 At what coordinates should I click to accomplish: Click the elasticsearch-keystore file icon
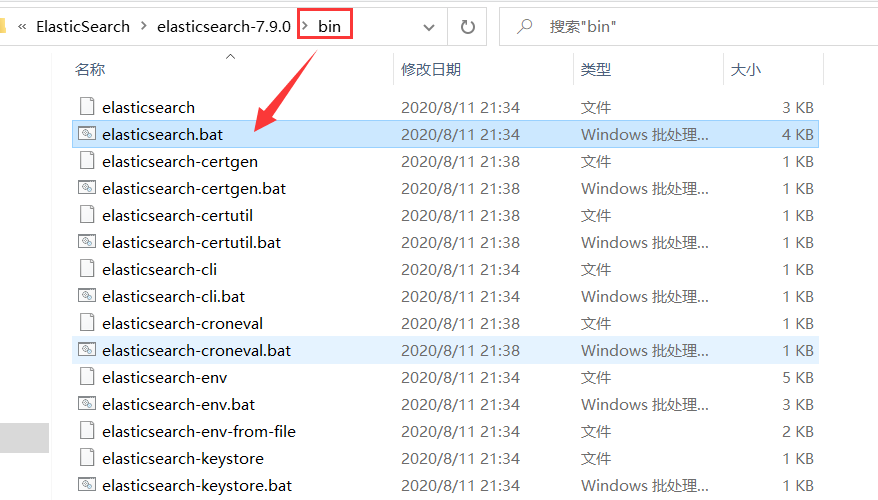[x=87, y=458]
